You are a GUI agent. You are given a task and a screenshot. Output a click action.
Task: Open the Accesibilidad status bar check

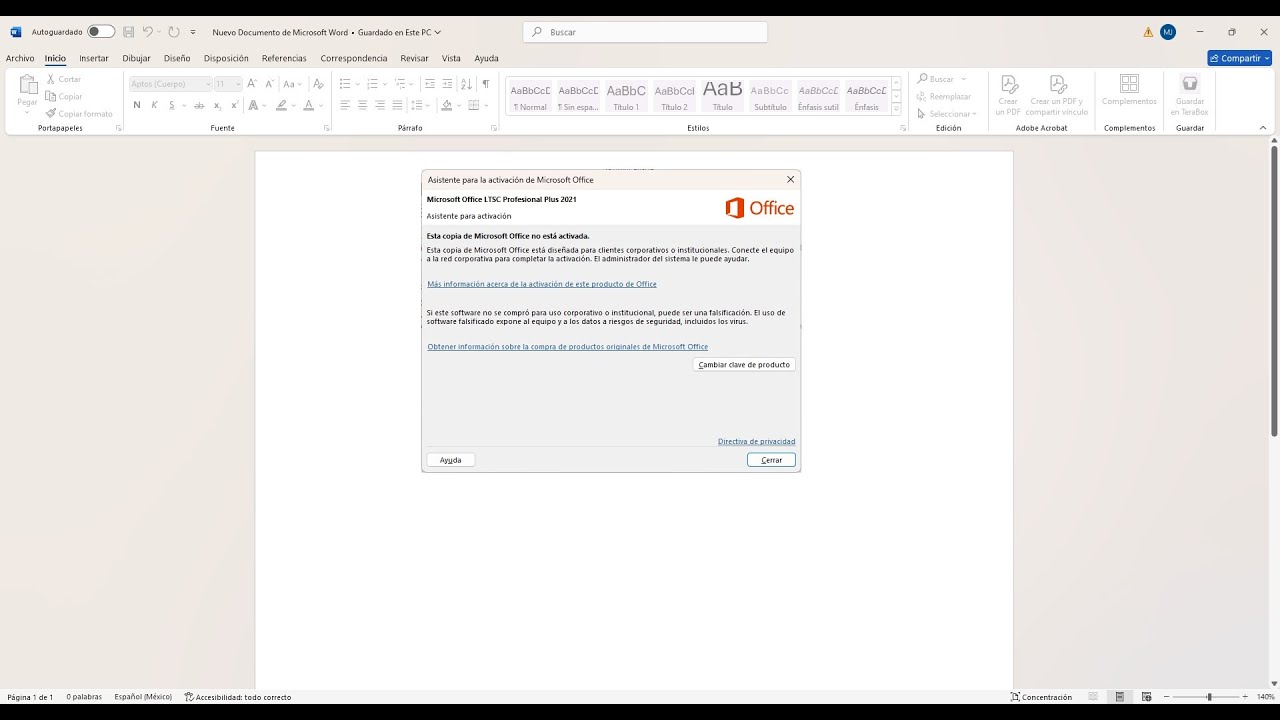pos(238,697)
